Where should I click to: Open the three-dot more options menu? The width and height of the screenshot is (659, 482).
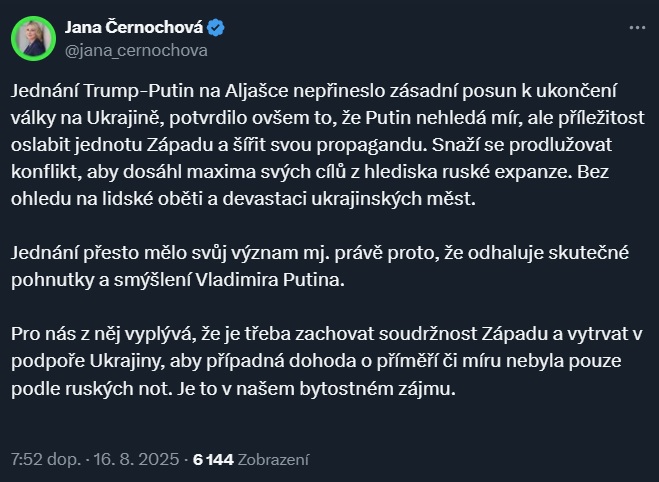pos(637,28)
